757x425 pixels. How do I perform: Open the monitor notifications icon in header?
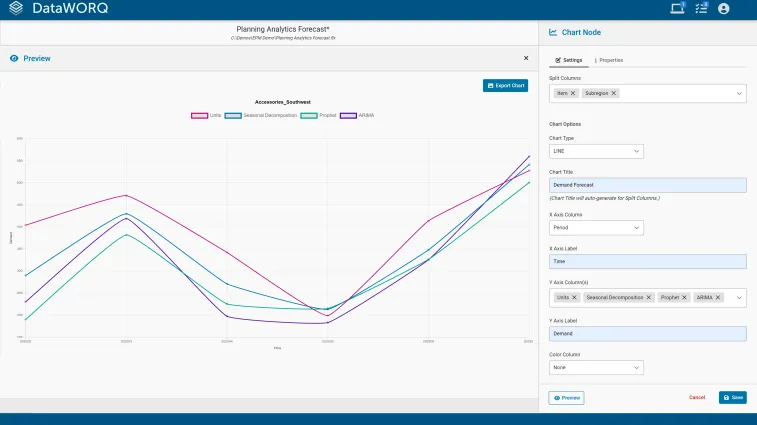tap(677, 8)
